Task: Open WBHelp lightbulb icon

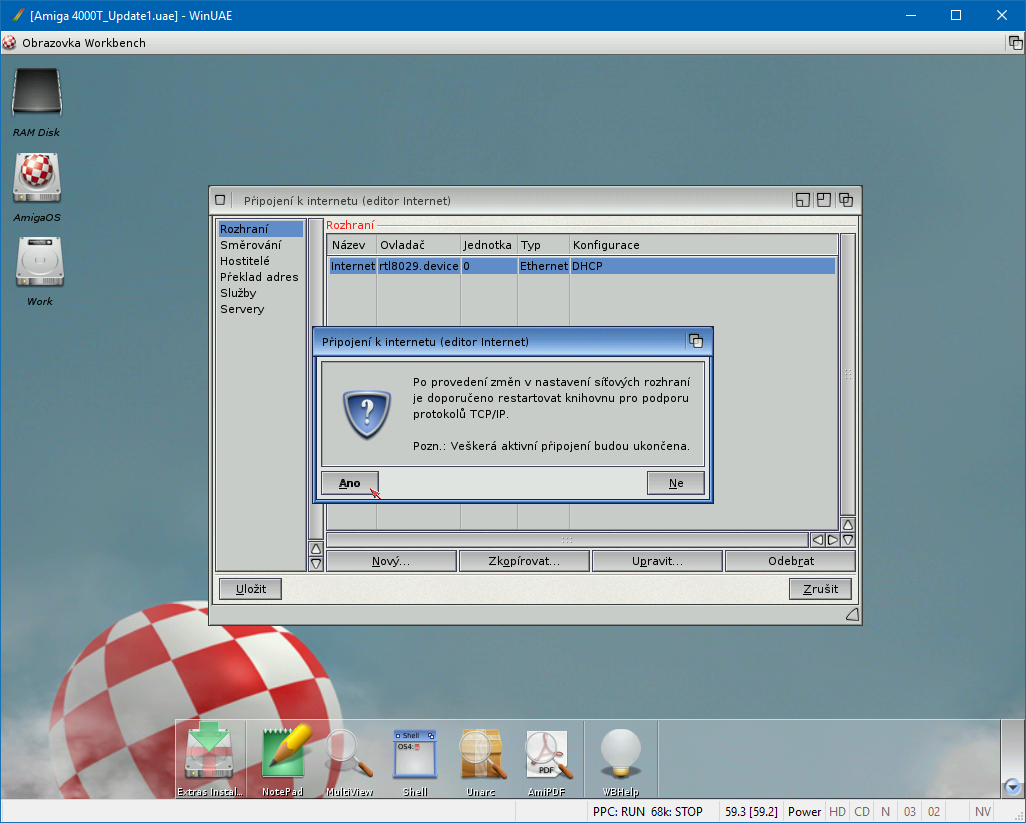Action: pos(620,754)
